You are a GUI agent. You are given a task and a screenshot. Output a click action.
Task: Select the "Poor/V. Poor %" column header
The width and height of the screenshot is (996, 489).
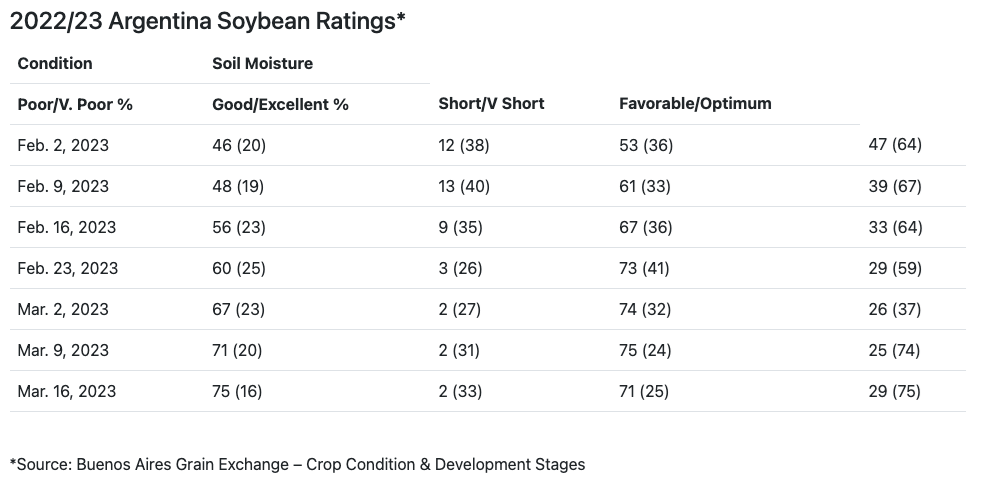pos(75,104)
